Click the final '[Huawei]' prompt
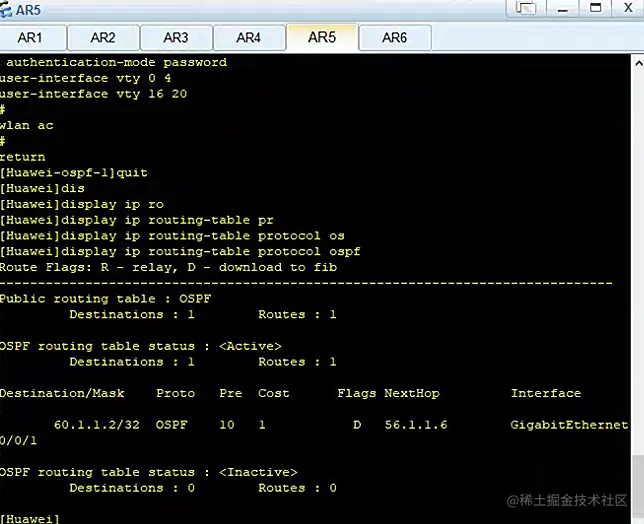Viewport: 644px width, 524px height. pyautogui.click(x=30, y=519)
